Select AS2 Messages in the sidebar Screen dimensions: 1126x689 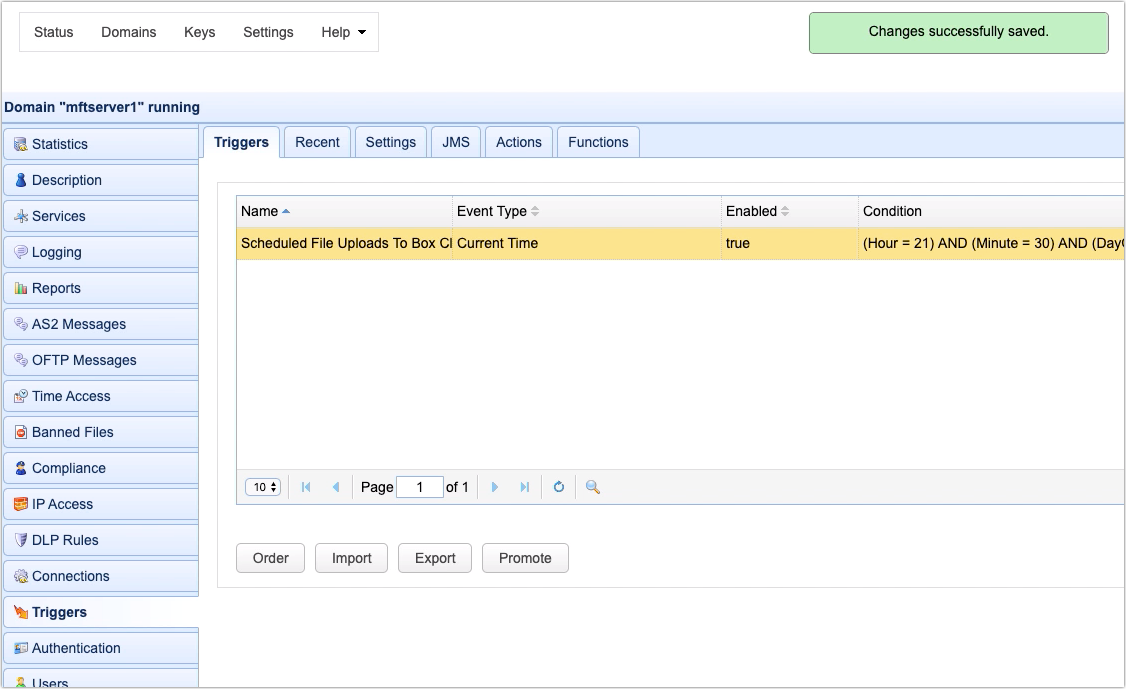point(80,324)
